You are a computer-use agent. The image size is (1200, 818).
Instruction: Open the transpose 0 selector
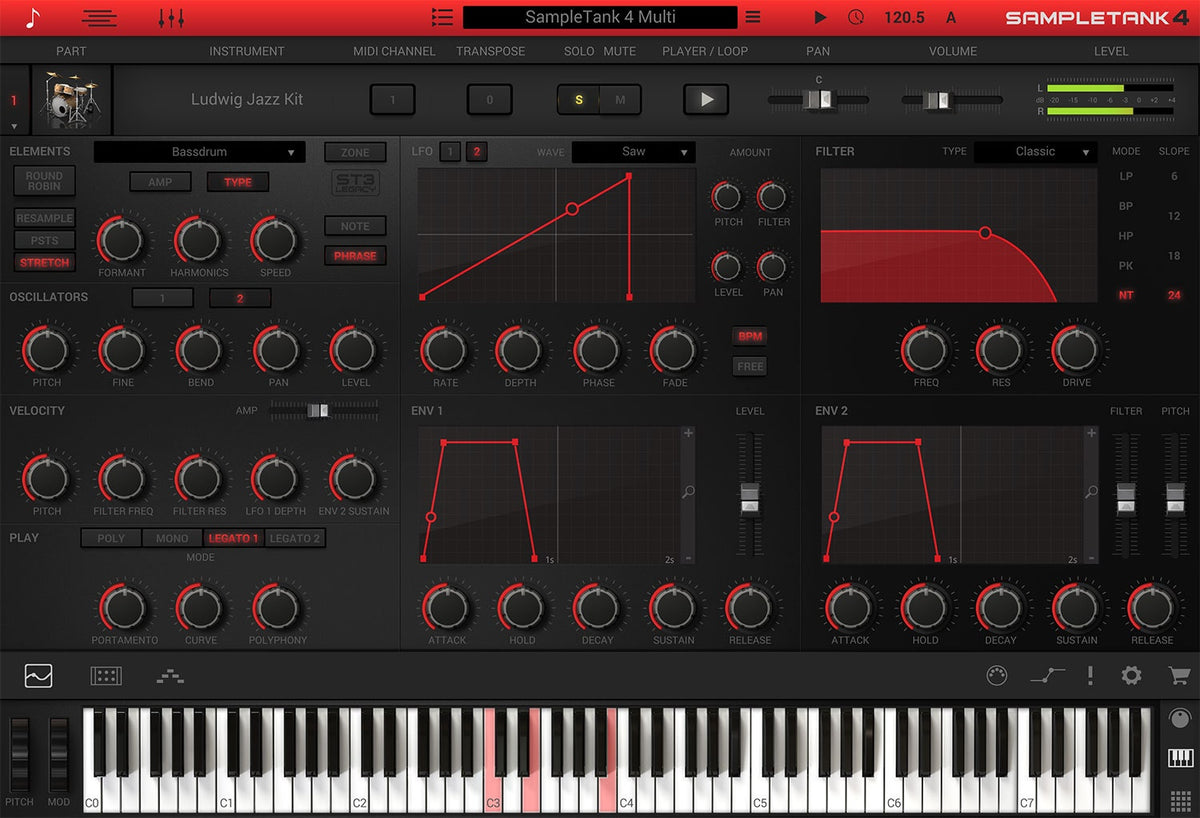(x=489, y=99)
